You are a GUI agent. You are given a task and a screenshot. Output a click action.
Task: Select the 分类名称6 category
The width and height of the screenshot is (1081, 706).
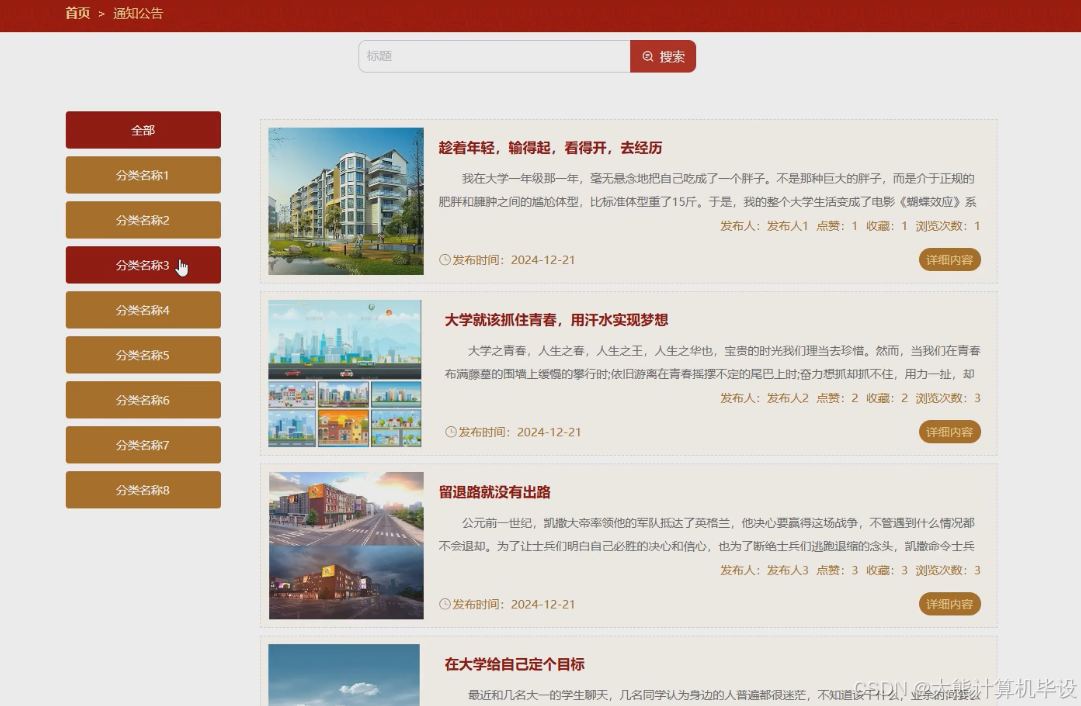point(143,400)
